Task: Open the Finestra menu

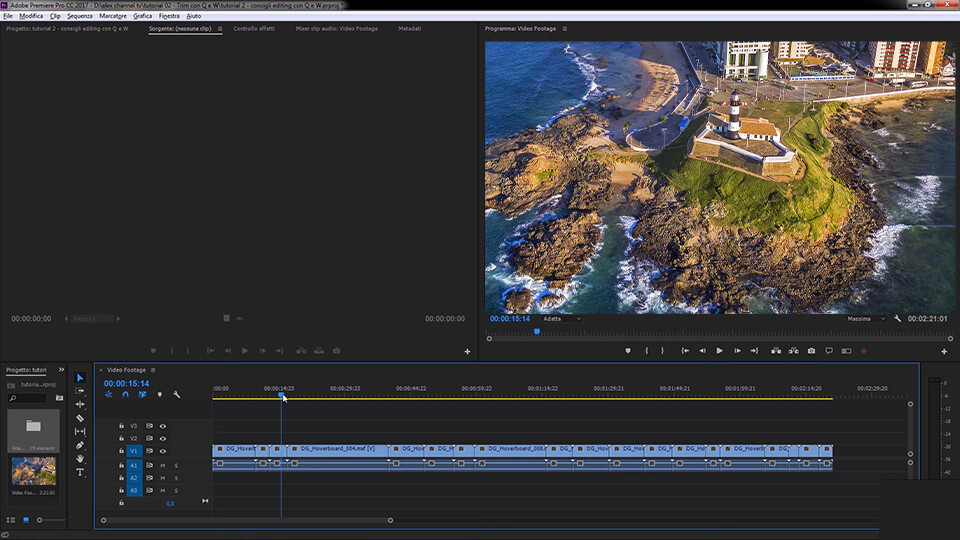Action: coord(169,16)
